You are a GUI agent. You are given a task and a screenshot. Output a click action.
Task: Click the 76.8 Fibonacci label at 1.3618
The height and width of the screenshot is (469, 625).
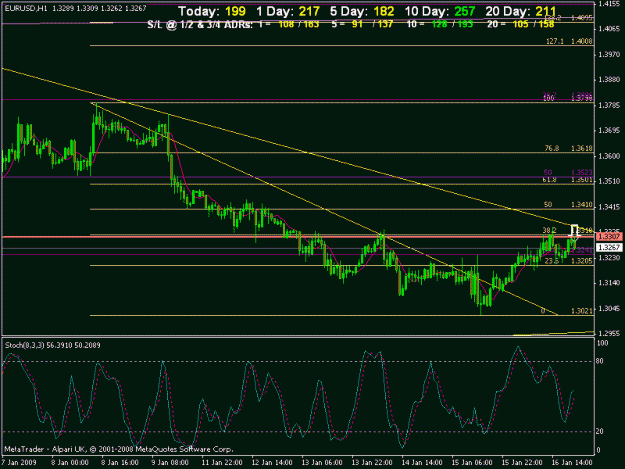(568, 148)
